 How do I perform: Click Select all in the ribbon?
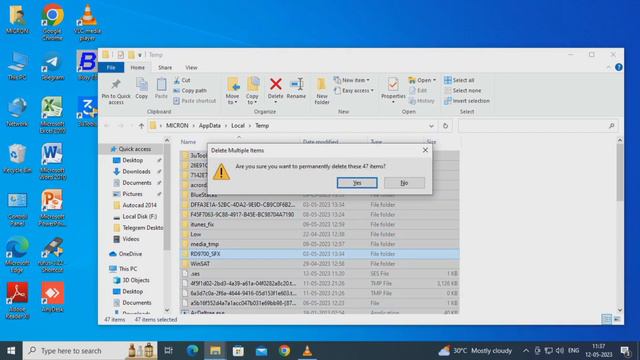[x=459, y=80]
